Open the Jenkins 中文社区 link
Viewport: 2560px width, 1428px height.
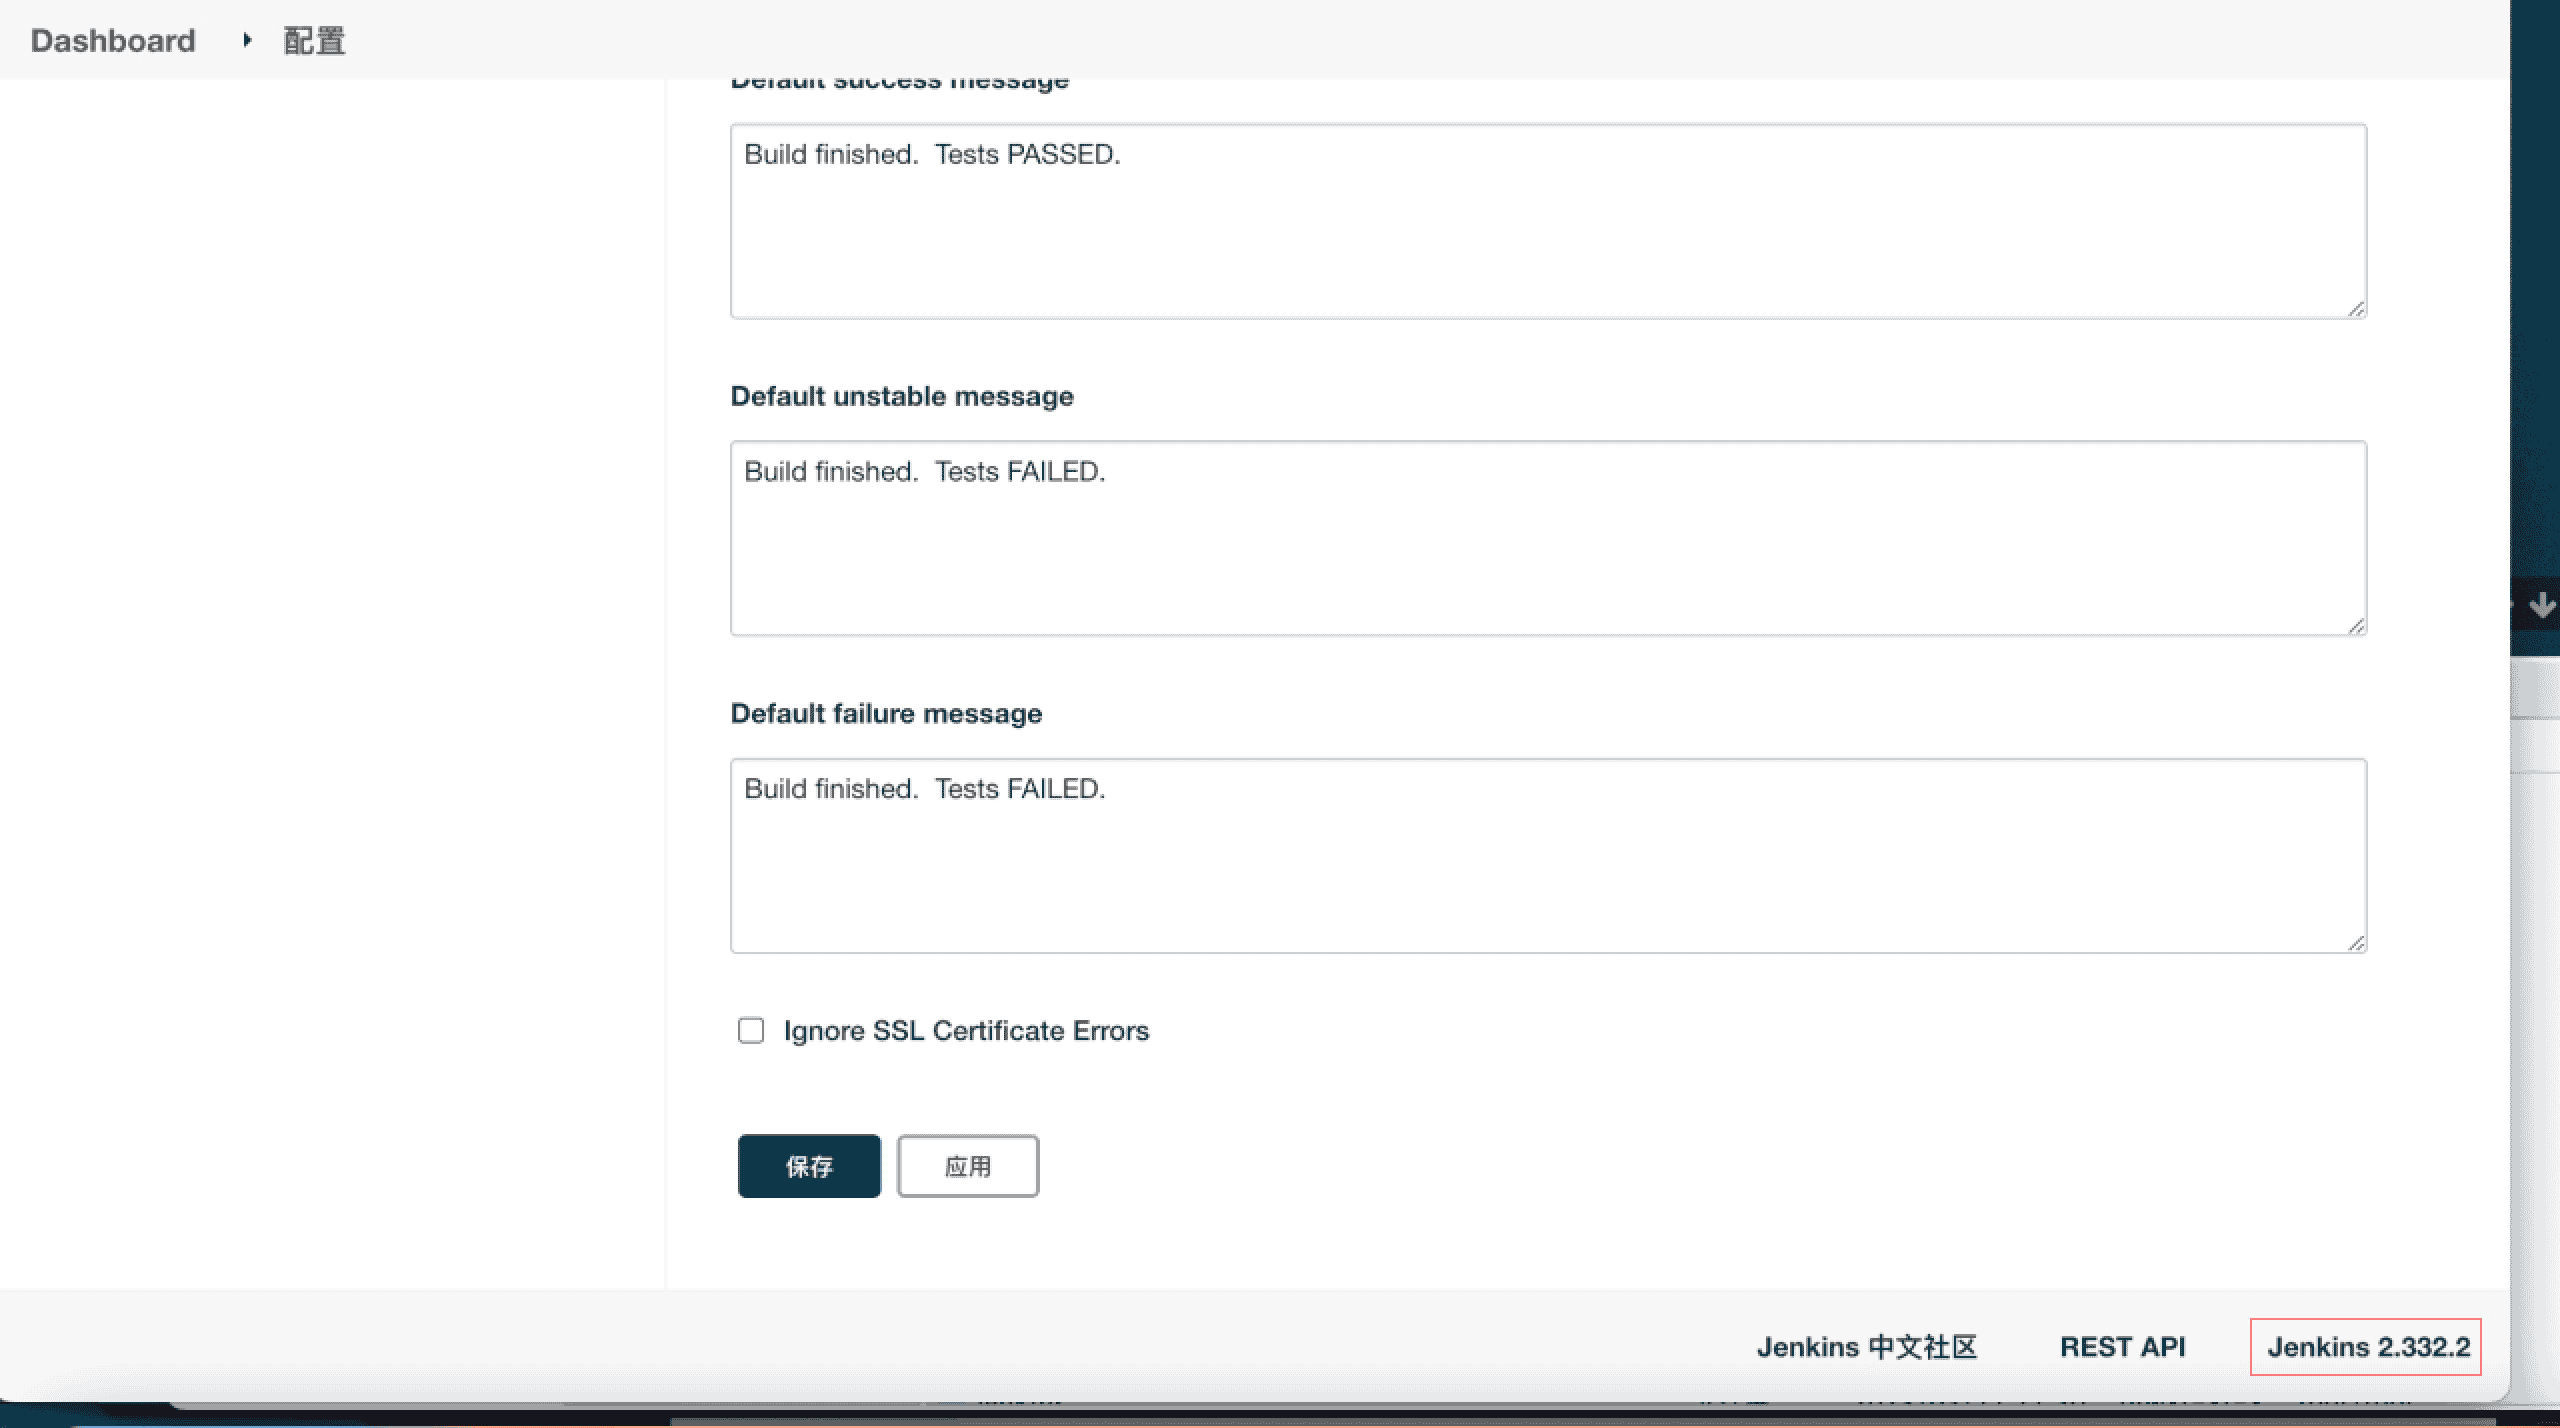1867,1347
